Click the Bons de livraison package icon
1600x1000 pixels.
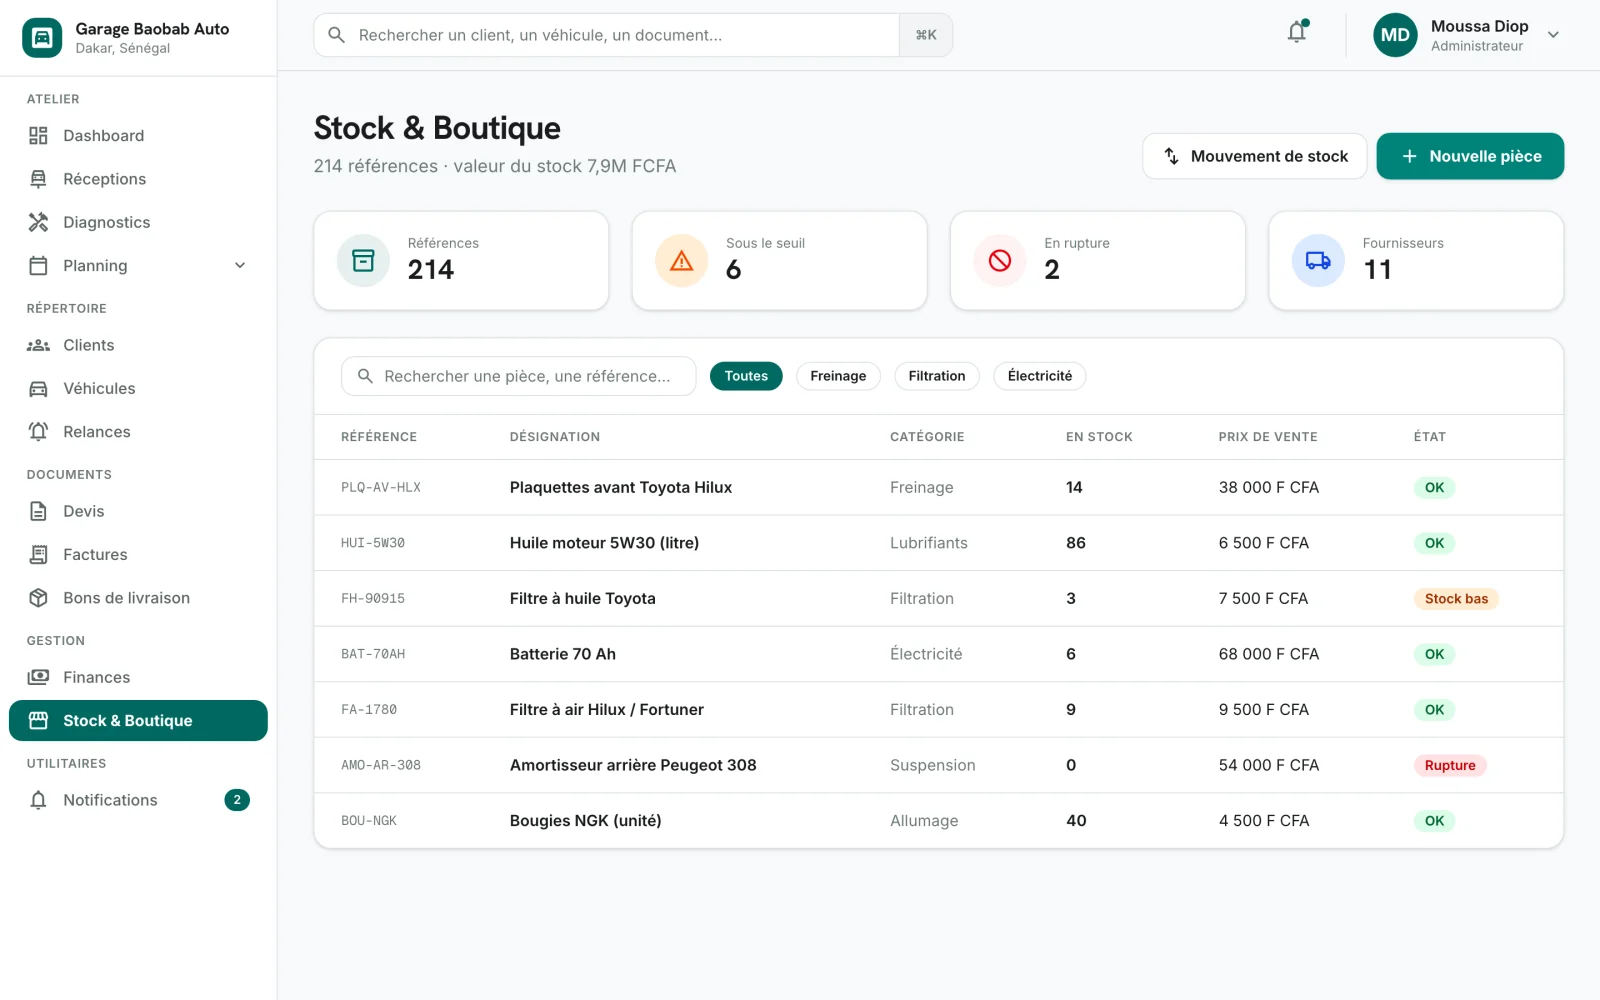point(38,598)
